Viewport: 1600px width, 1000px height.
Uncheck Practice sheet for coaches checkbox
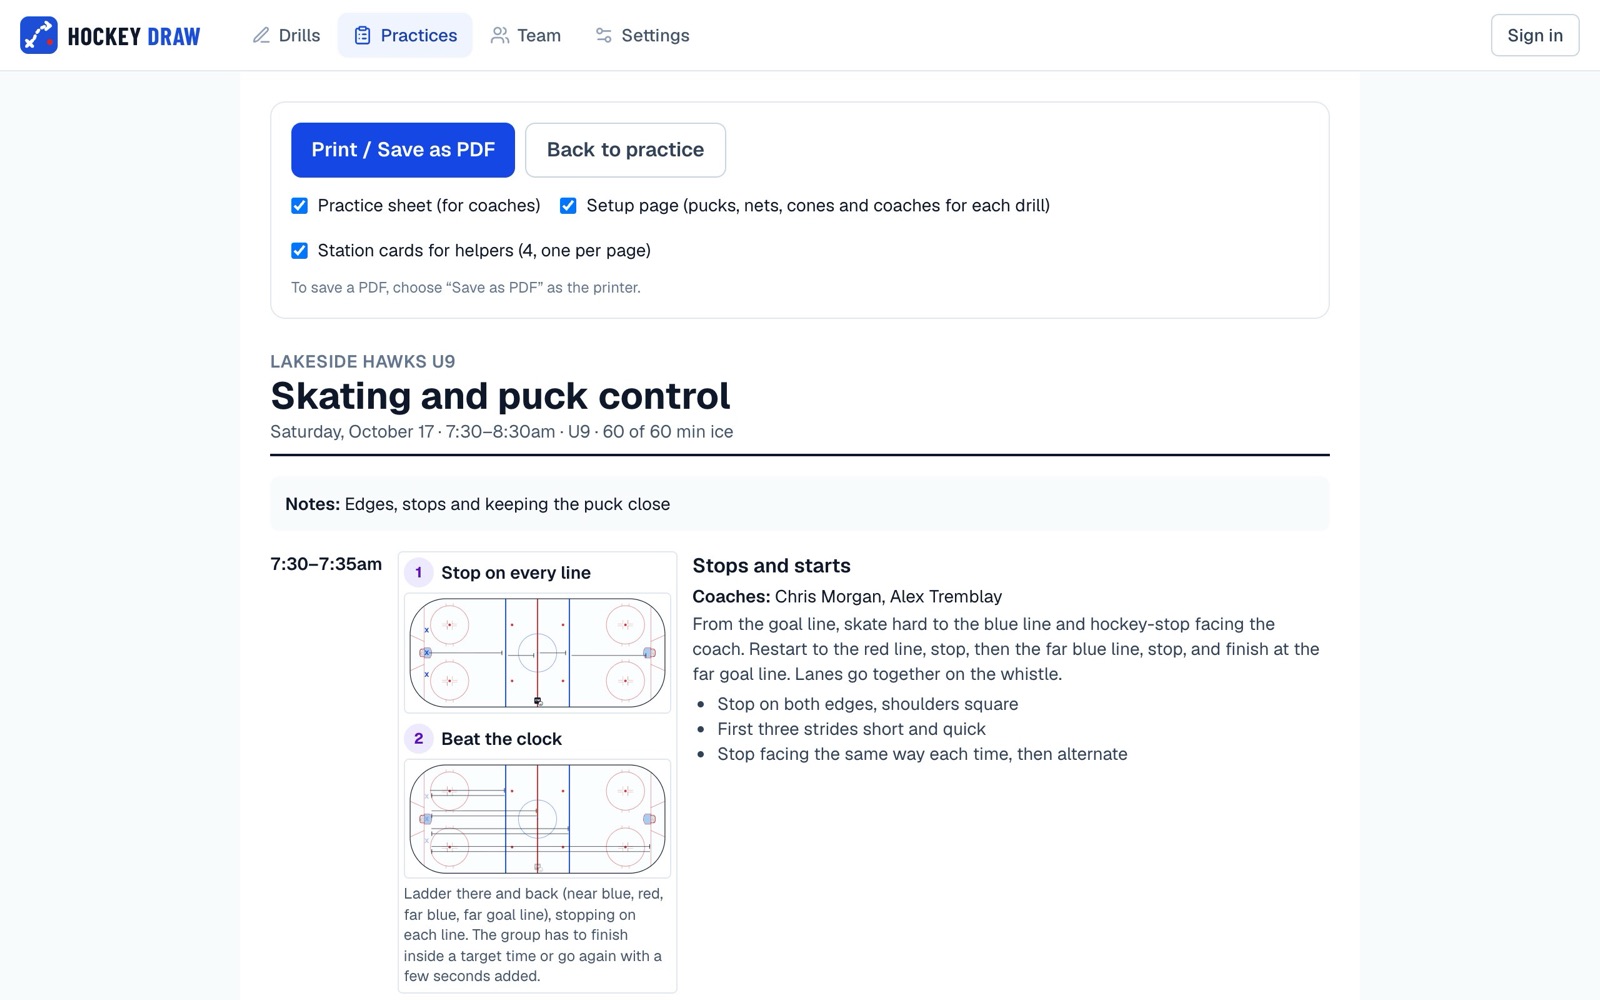pos(299,205)
